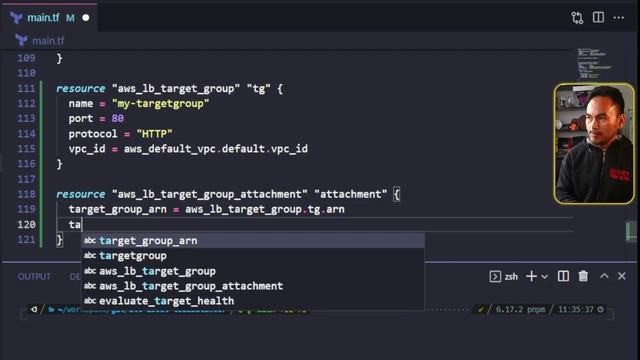Click line number 111 in the gutter
The width and height of the screenshot is (640, 360).
point(27,89)
